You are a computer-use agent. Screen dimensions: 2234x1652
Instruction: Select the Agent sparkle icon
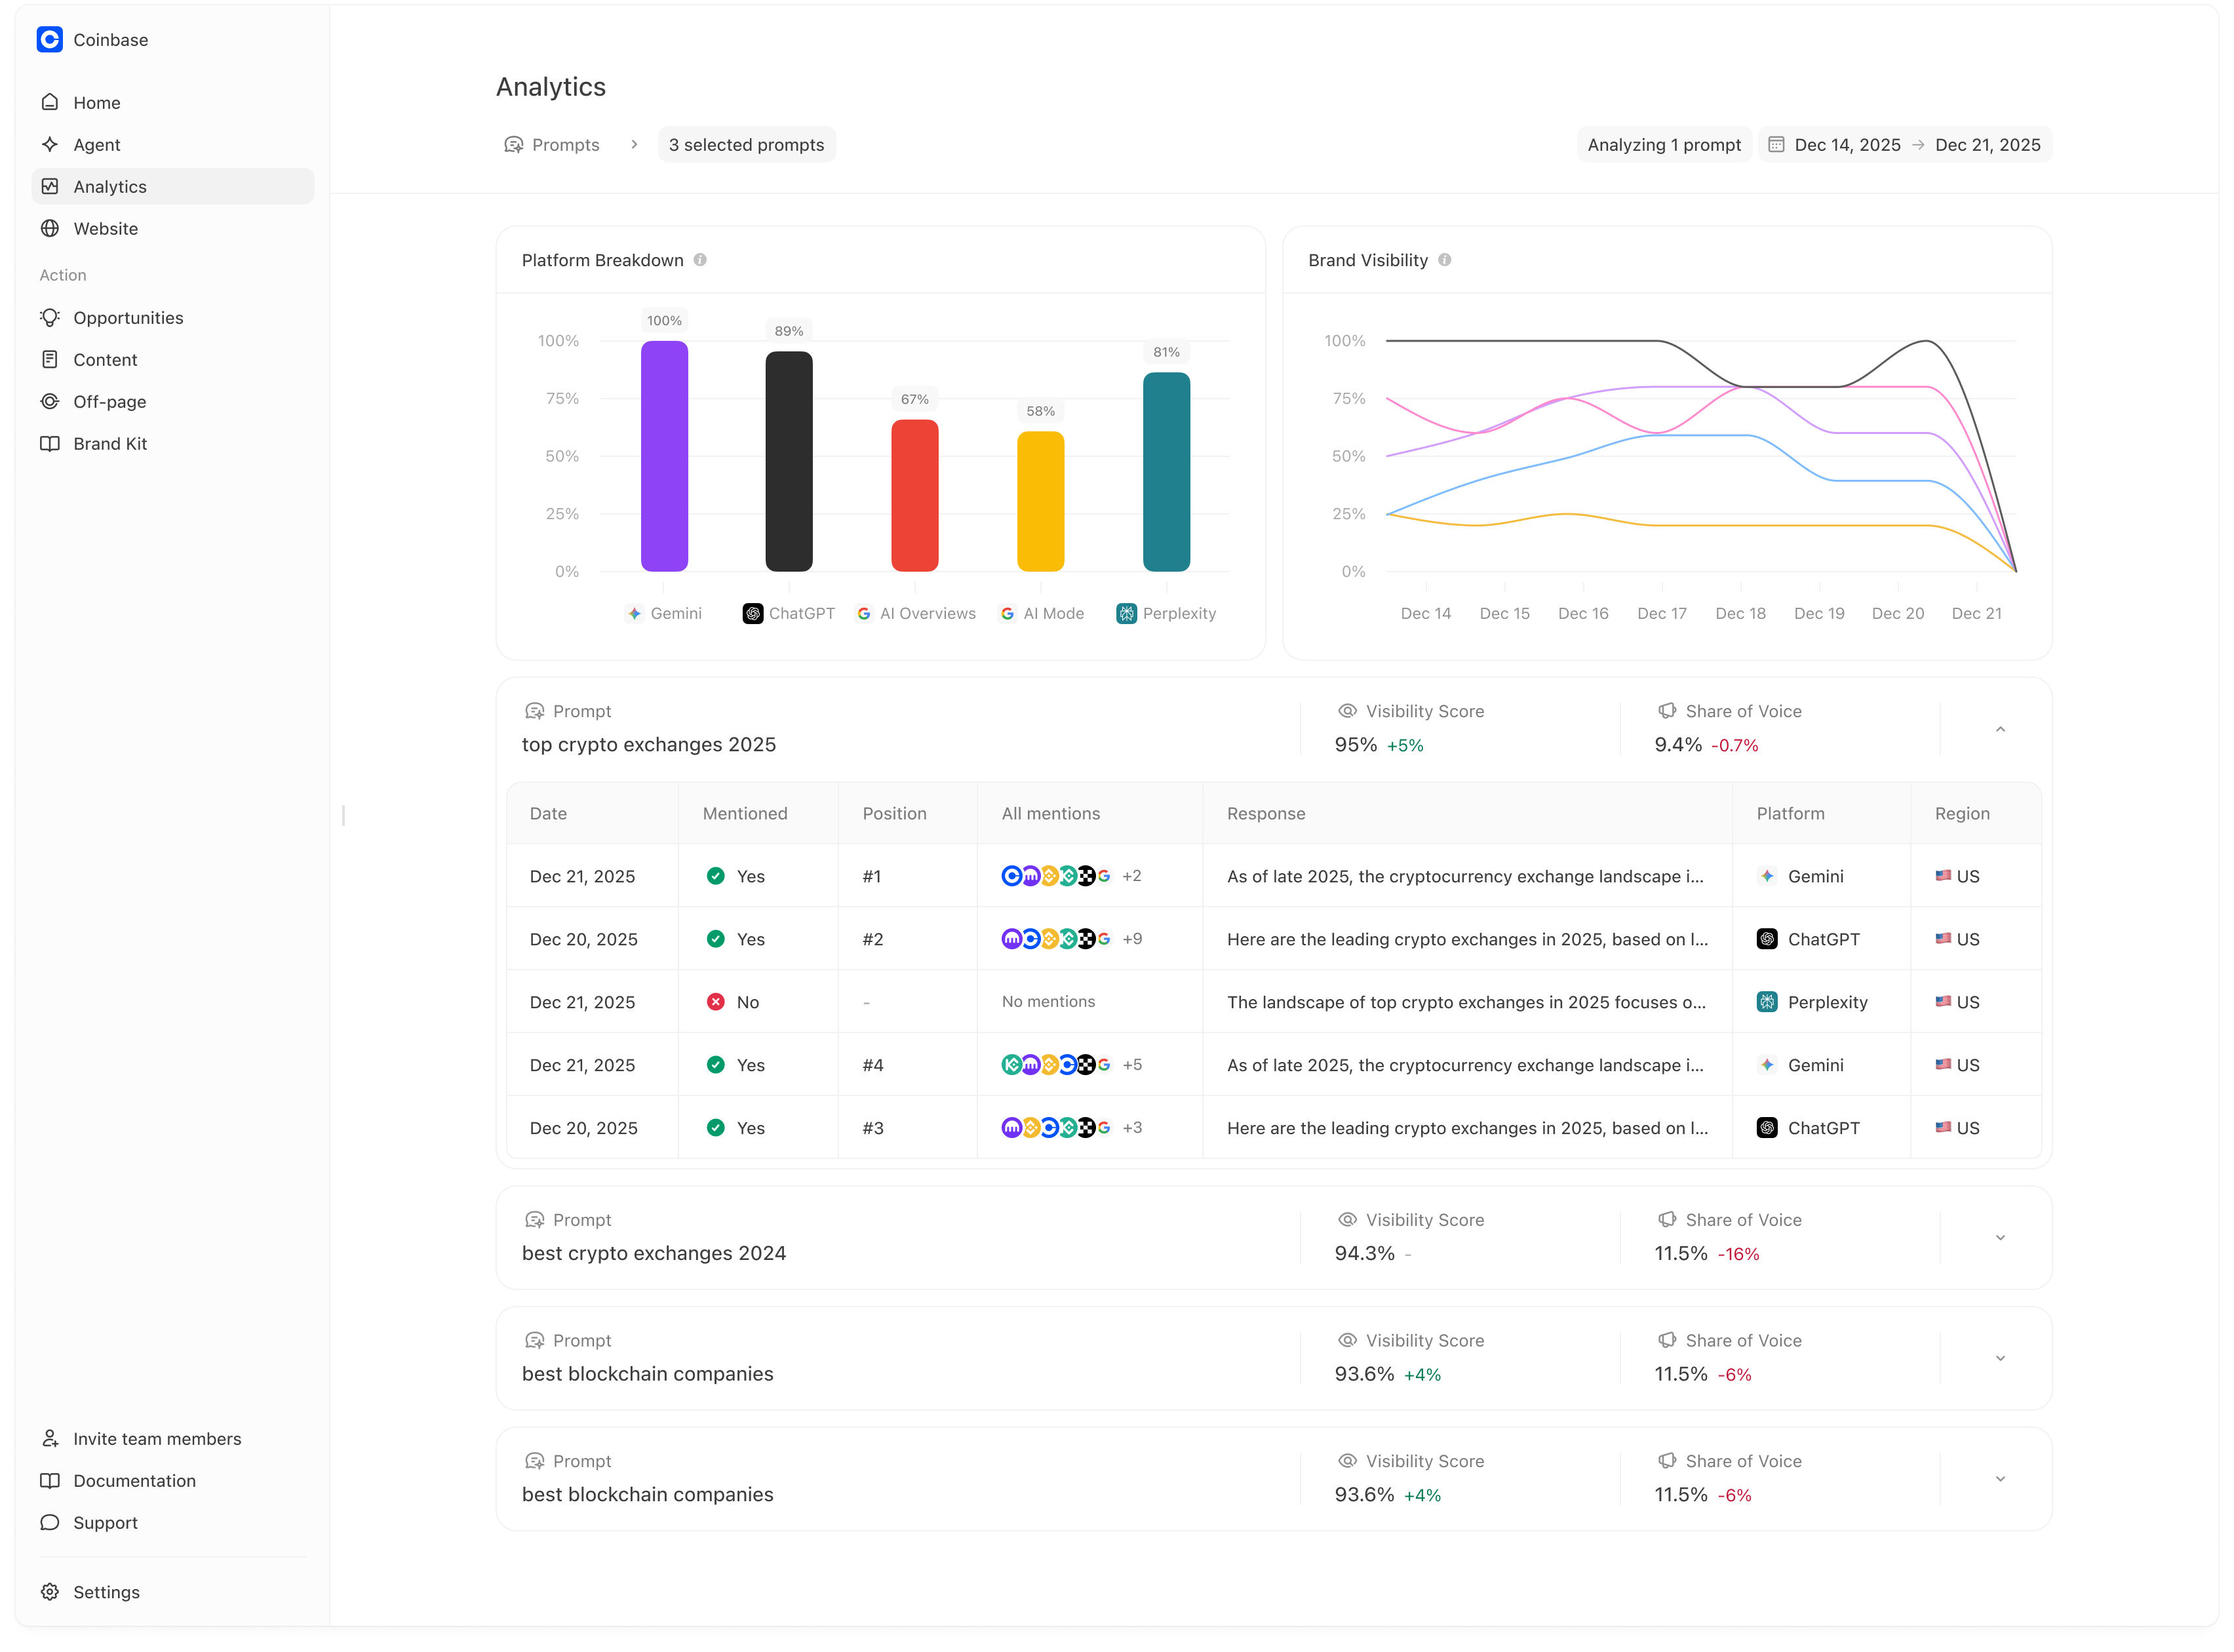tap(50, 144)
